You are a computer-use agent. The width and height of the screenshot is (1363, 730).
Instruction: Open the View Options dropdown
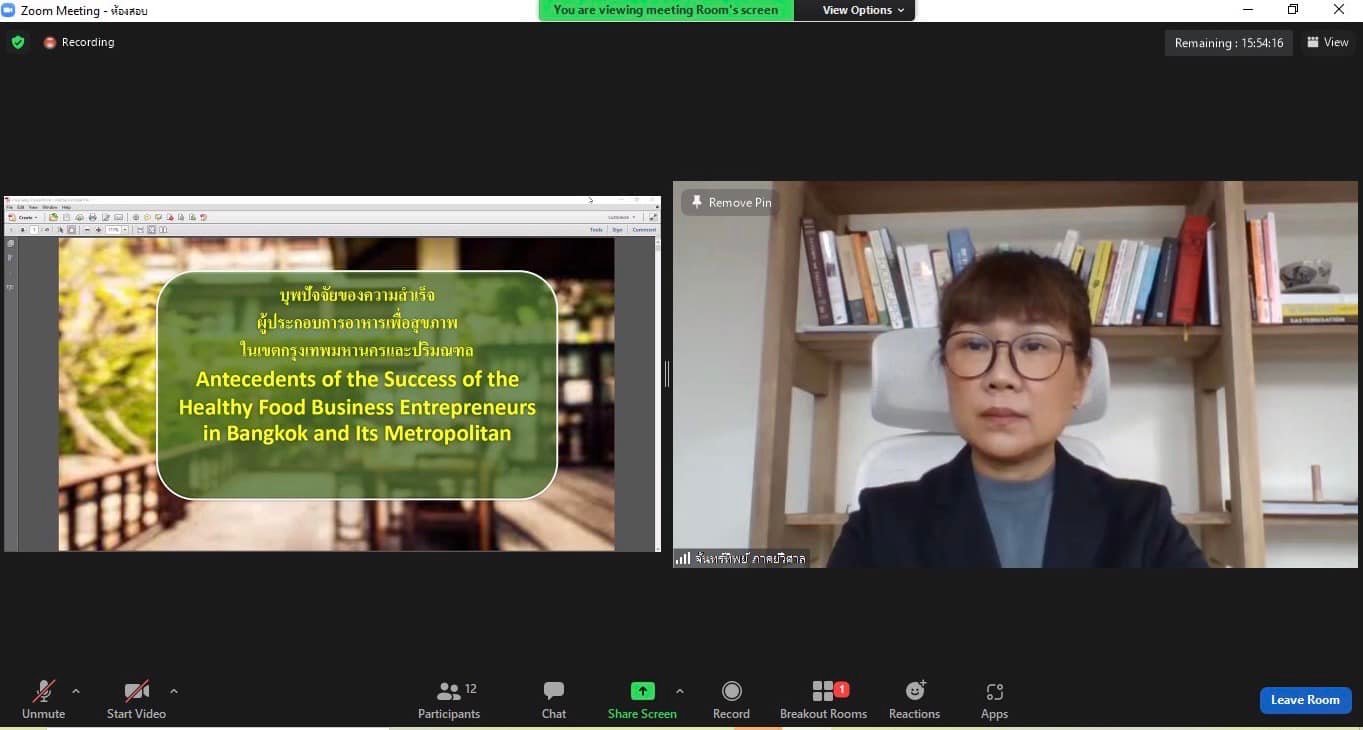862,10
